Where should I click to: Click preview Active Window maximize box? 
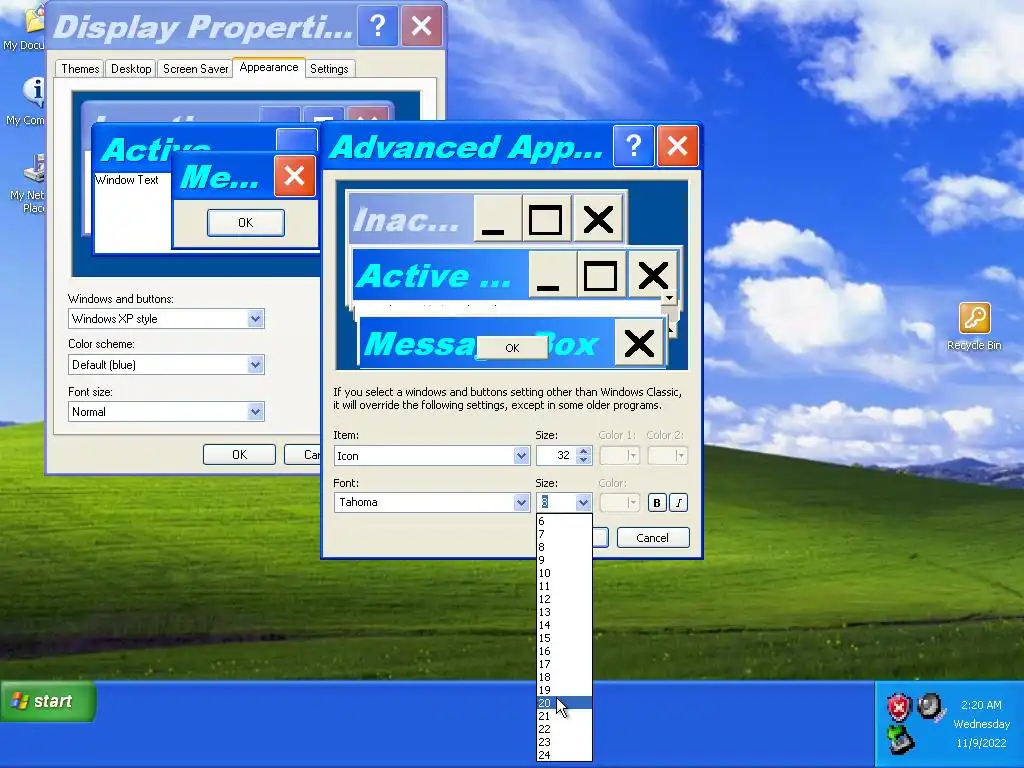click(600, 276)
